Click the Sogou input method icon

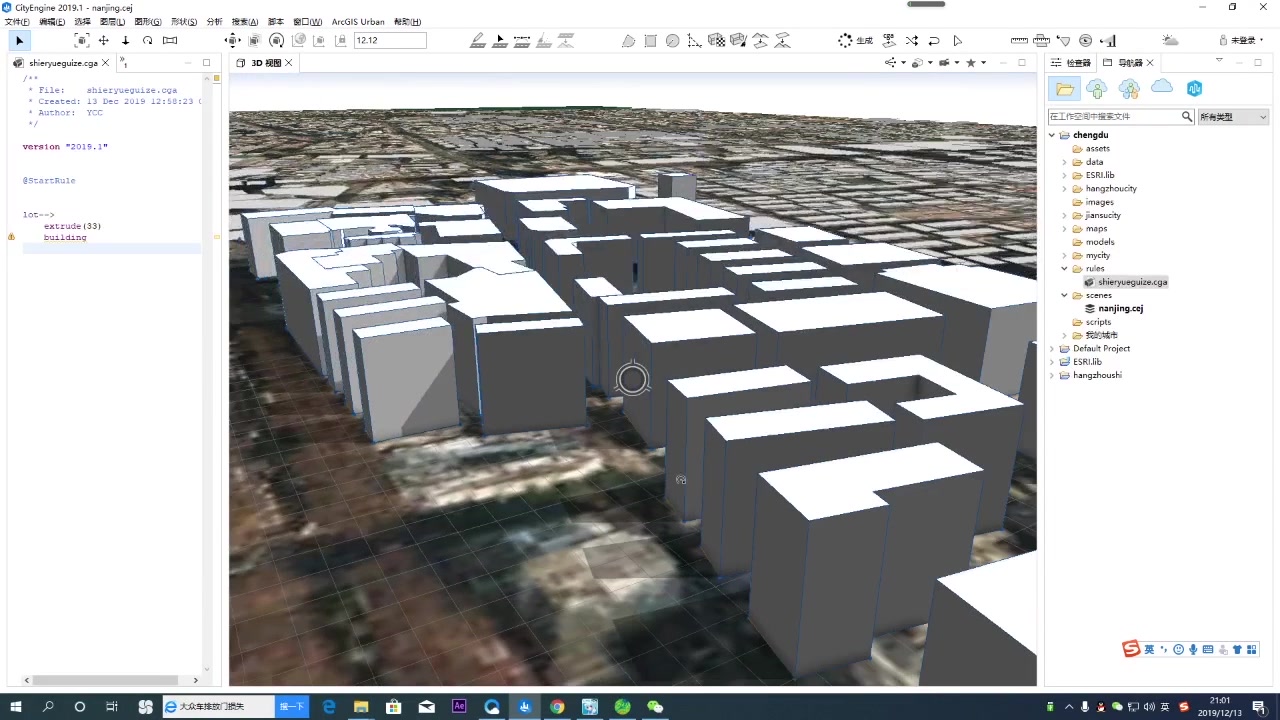(x=1131, y=649)
